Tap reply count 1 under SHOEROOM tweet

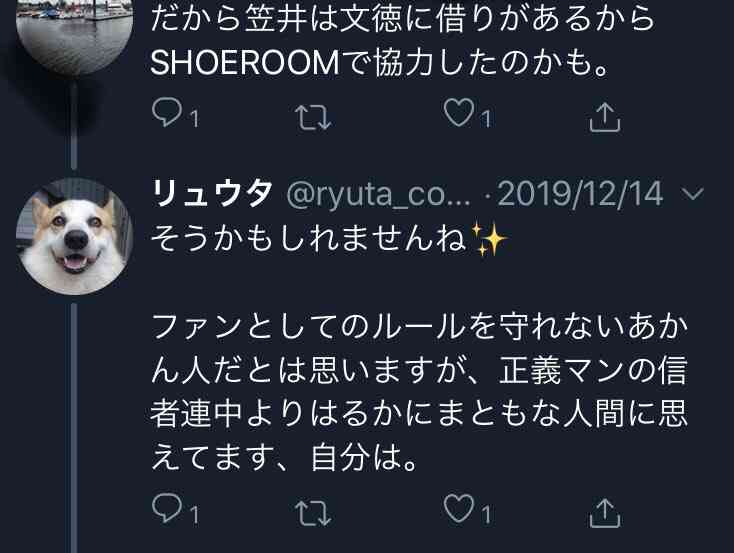(x=194, y=119)
